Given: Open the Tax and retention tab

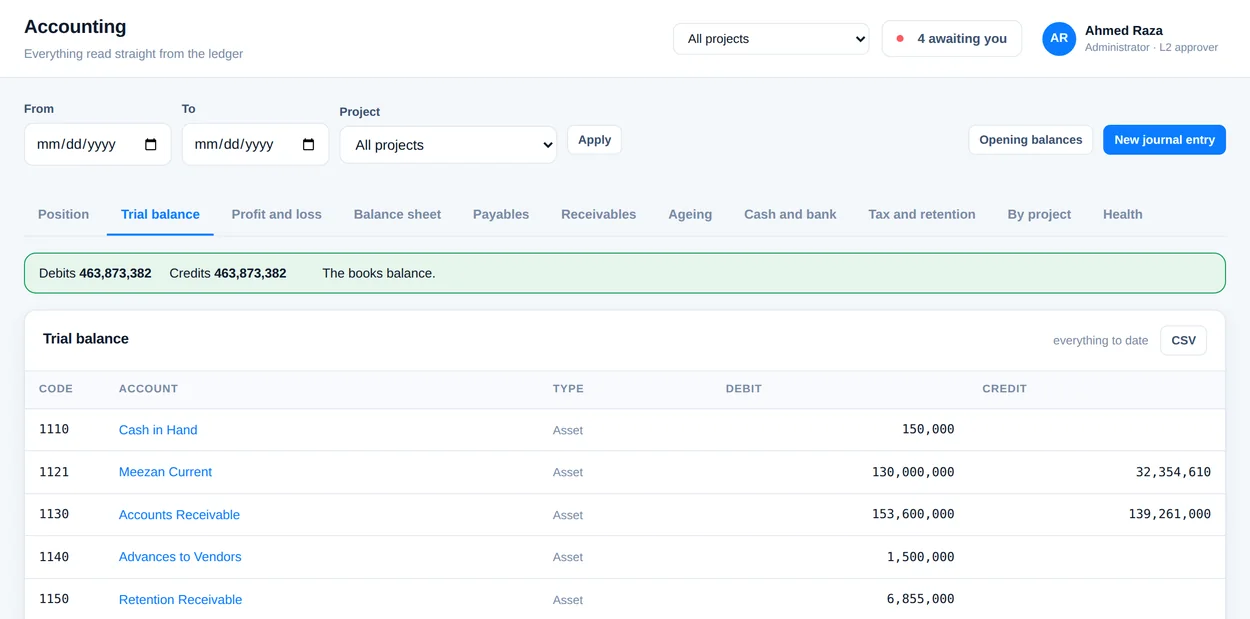Looking at the screenshot, I should [922, 214].
